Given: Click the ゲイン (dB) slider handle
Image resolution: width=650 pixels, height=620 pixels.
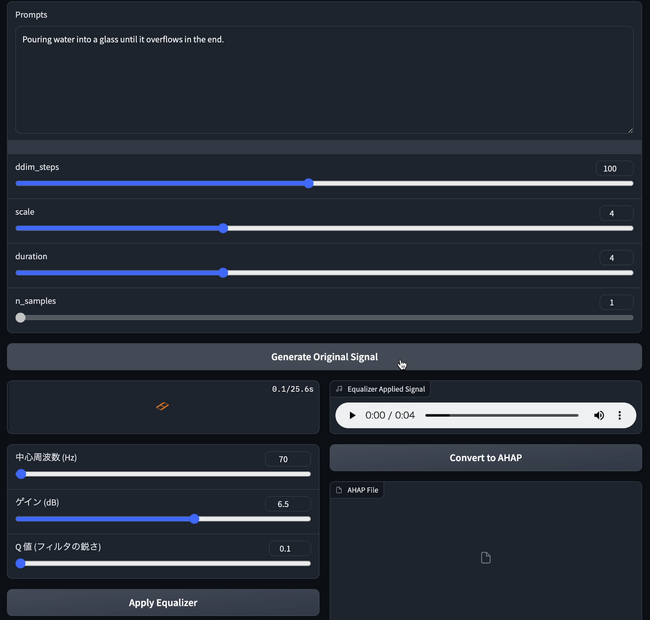Looking at the screenshot, I should click(194, 519).
